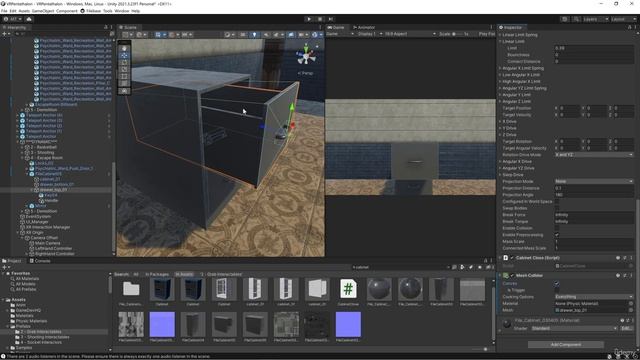The image size is (640, 360).
Task: Select the Hand view tool in Scene
Action: (124, 48)
